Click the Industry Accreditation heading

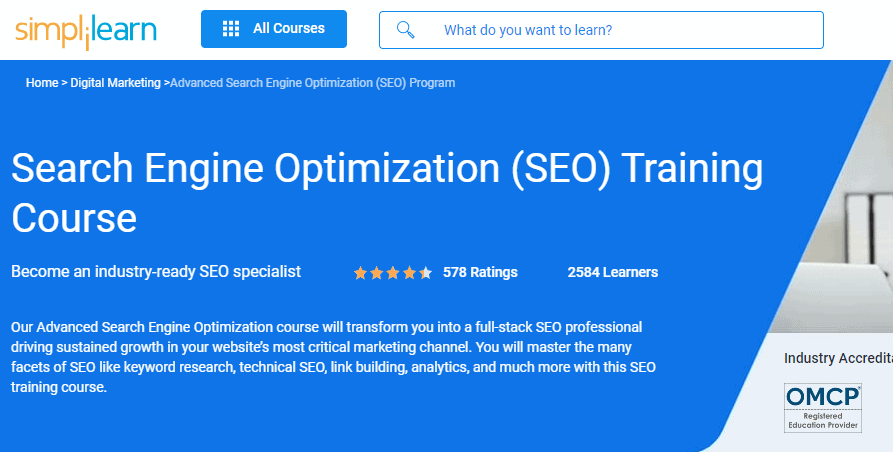(837, 358)
